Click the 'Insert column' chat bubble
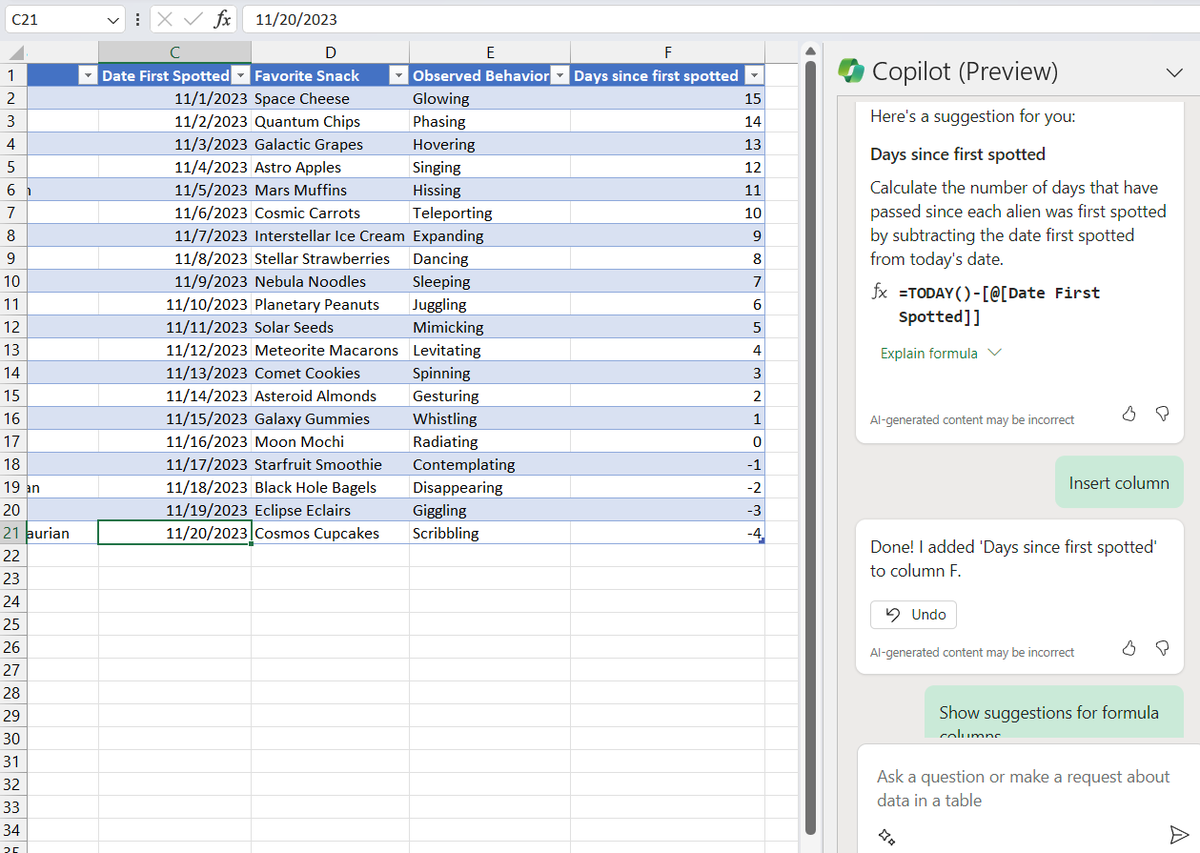This screenshot has height=853, width=1200. (1119, 483)
